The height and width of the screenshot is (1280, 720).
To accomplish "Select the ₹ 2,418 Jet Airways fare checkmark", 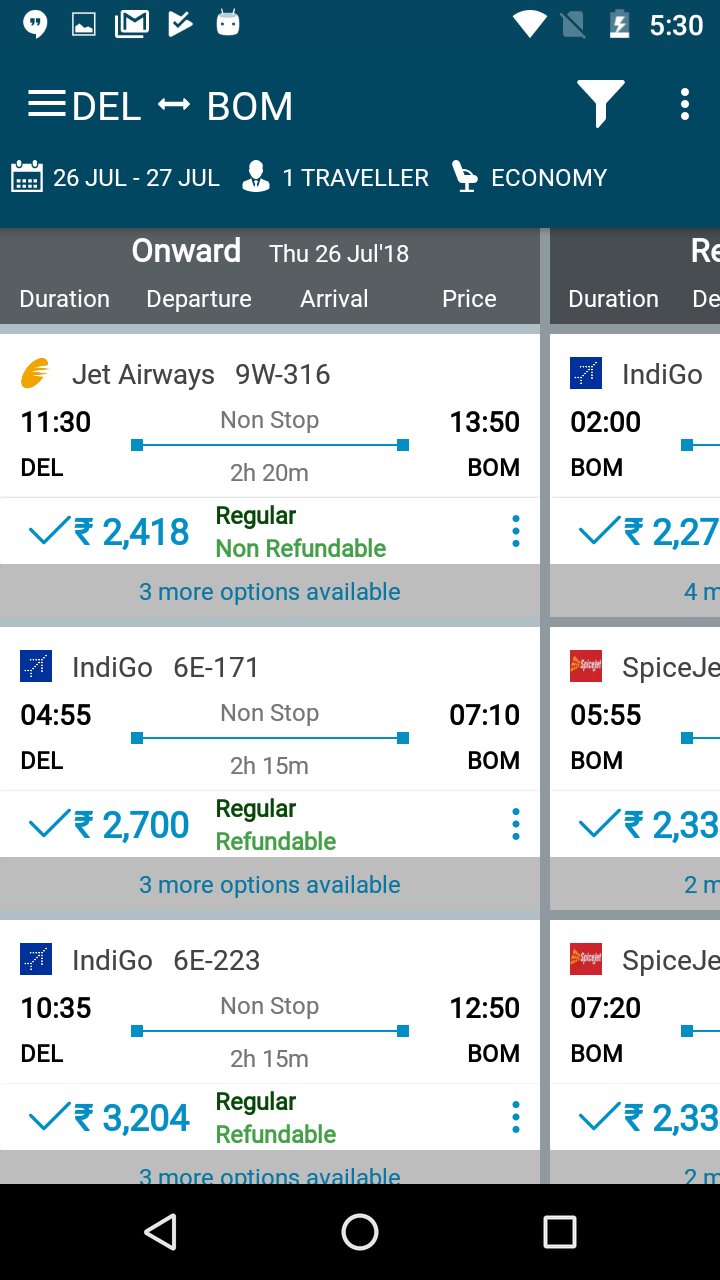I will [48, 532].
